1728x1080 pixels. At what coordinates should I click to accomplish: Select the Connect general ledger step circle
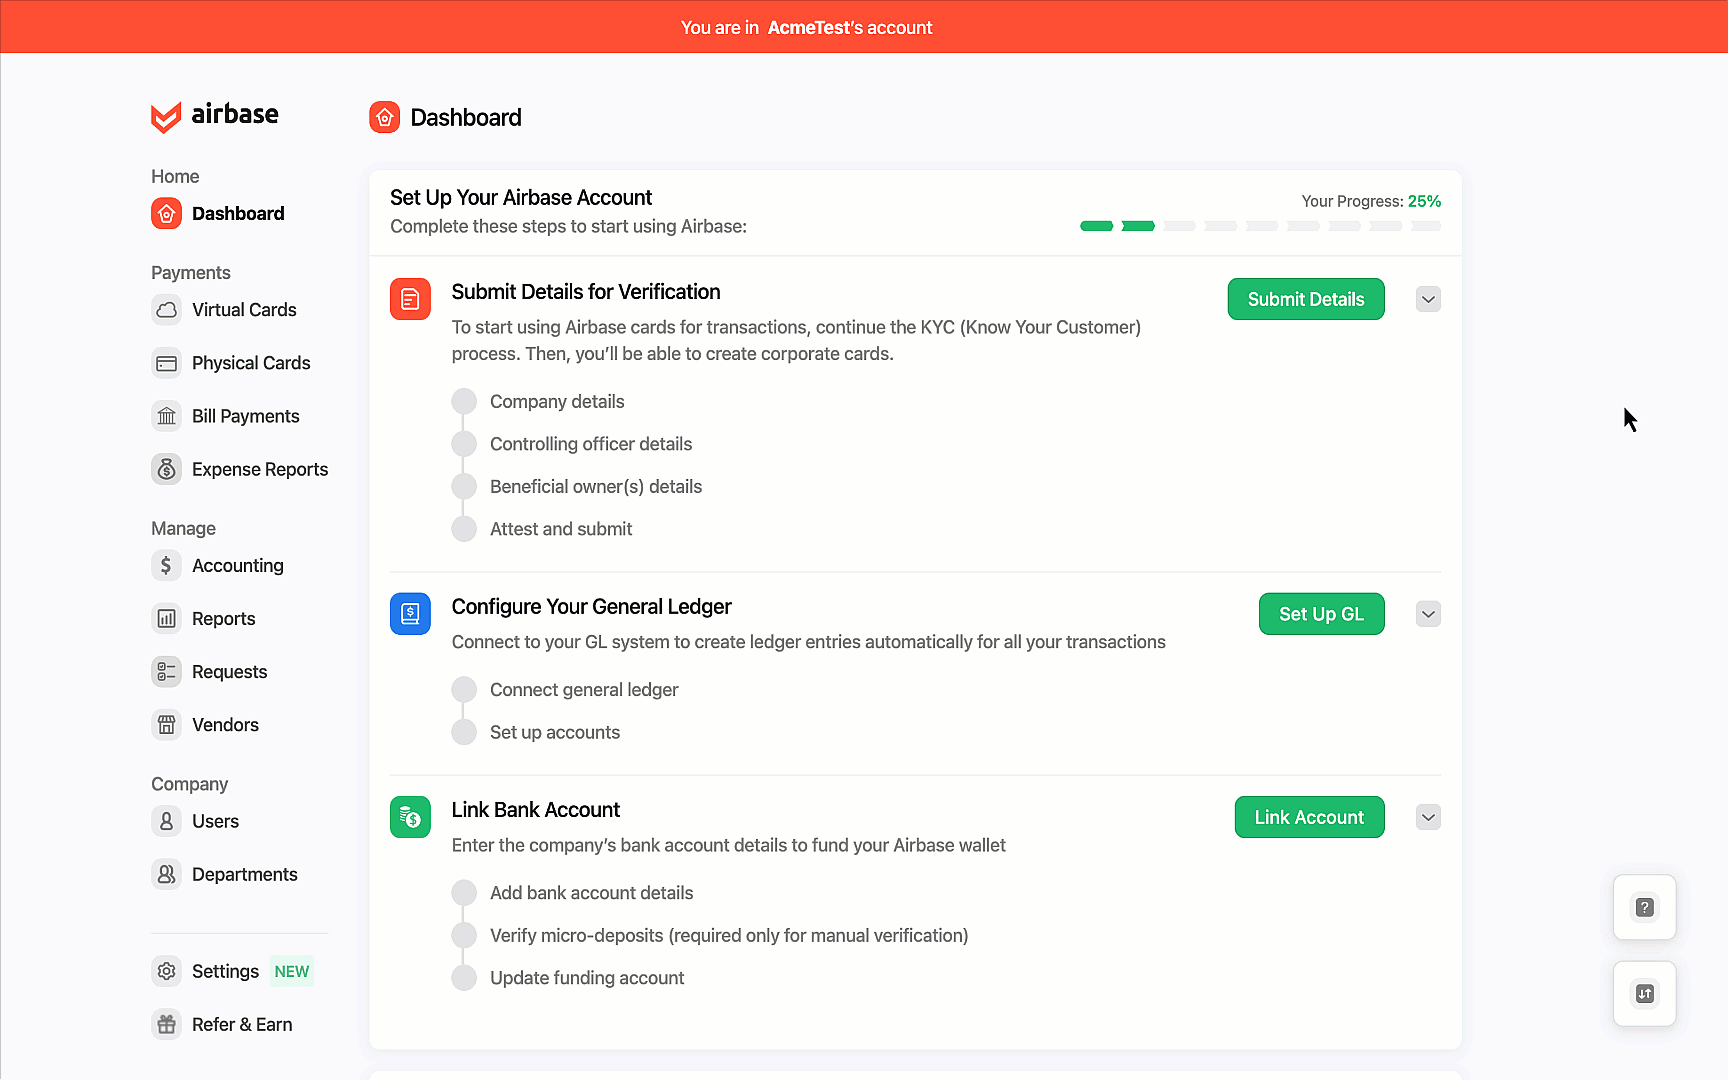pos(464,689)
